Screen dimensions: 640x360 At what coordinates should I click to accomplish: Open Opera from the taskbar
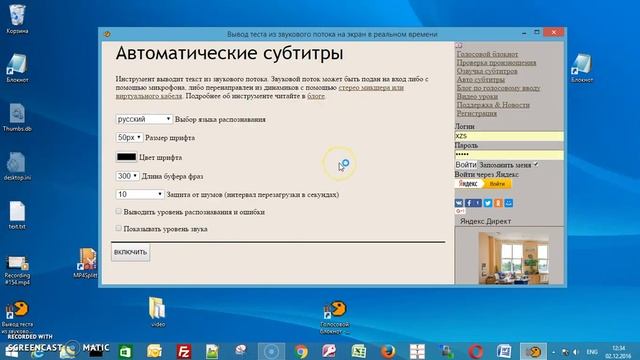pyautogui.click(x=476, y=351)
